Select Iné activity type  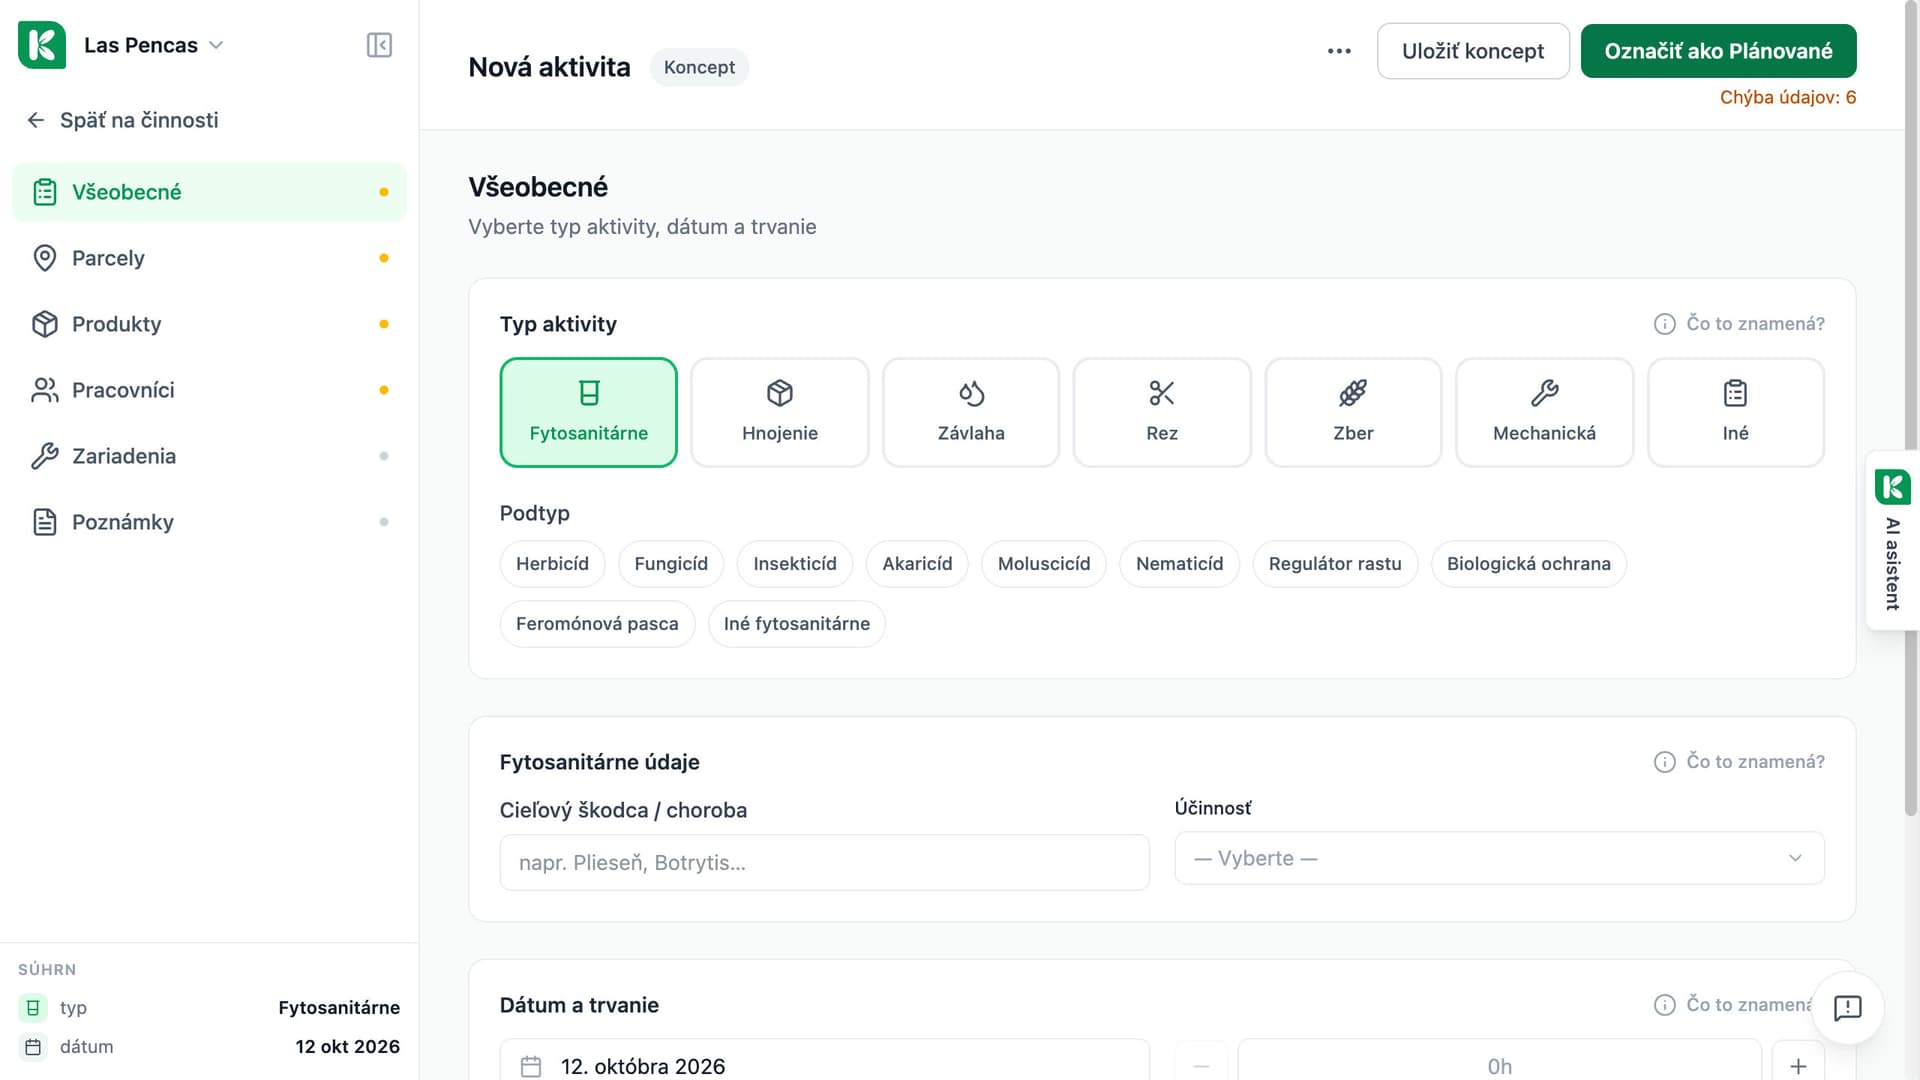click(x=1735, y=412)
